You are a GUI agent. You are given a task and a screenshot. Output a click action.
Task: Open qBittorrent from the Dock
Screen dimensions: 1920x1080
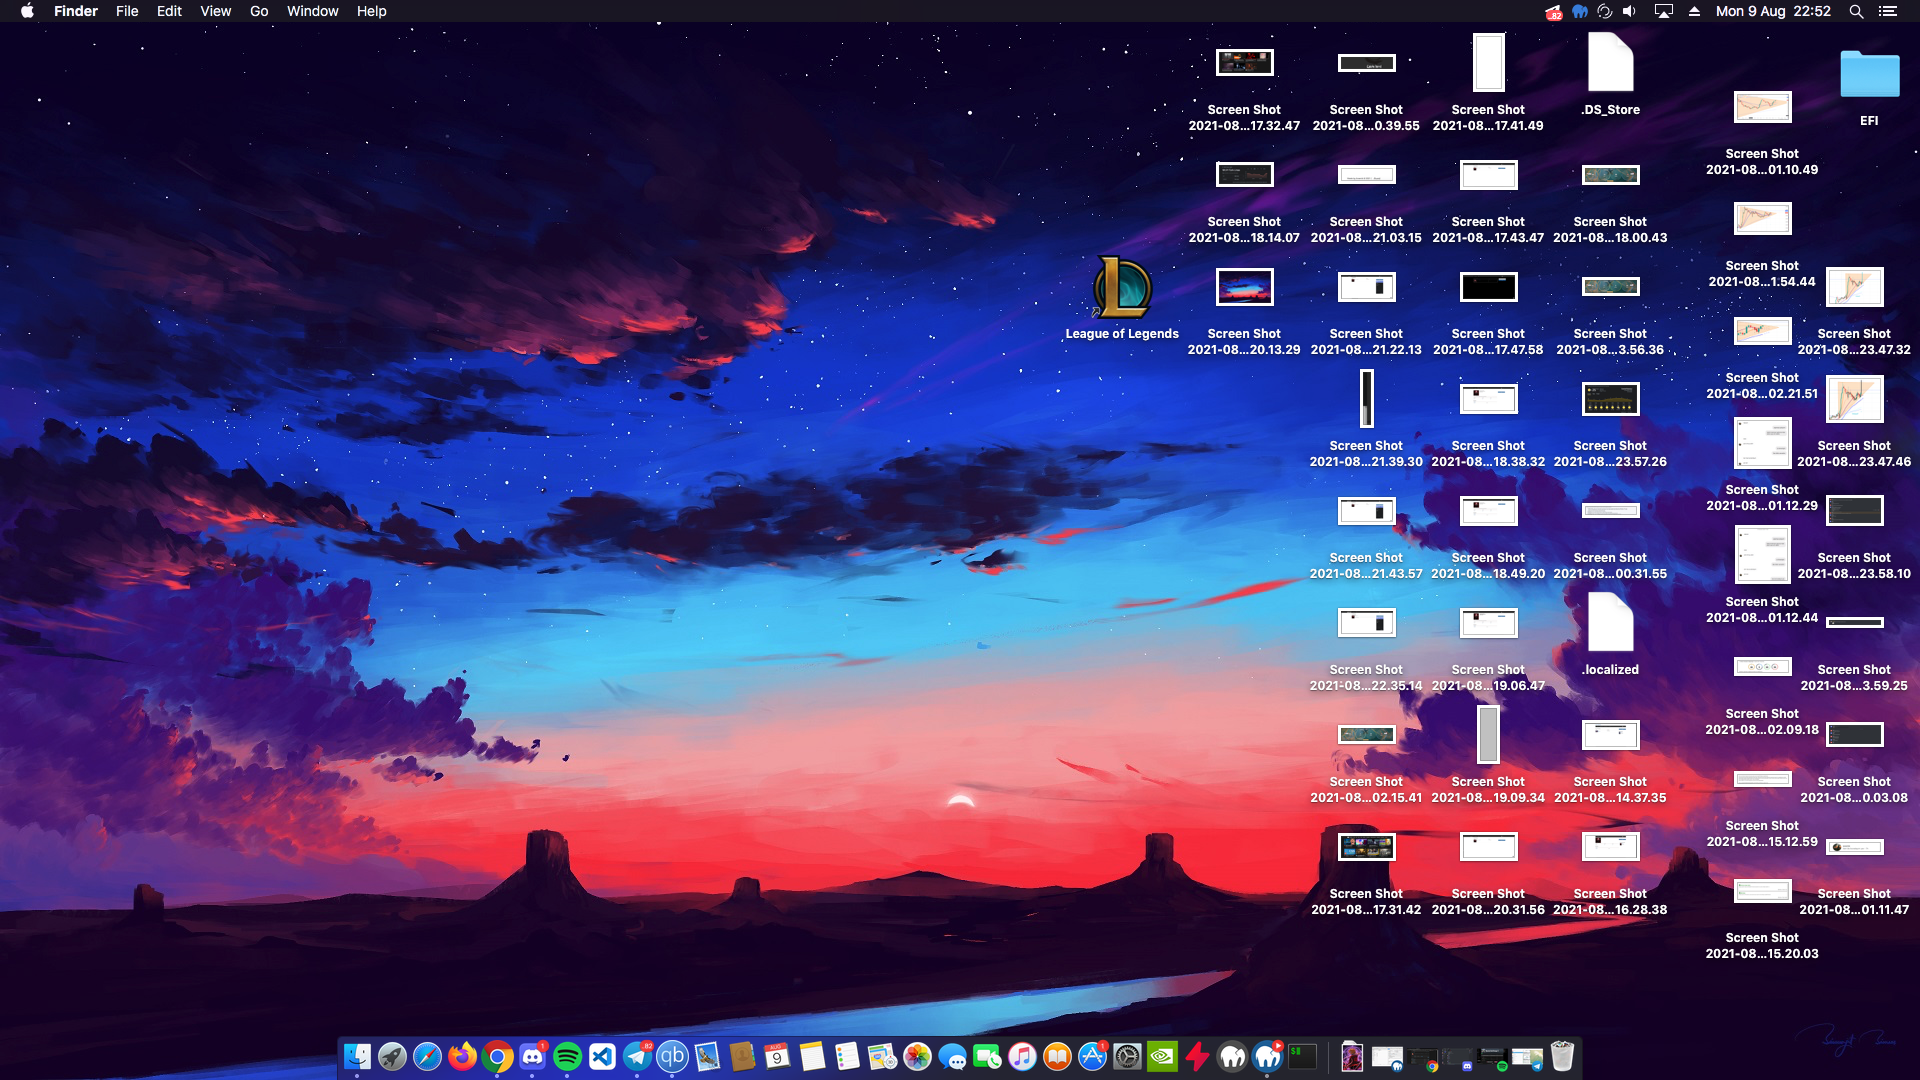[672, 1056]
